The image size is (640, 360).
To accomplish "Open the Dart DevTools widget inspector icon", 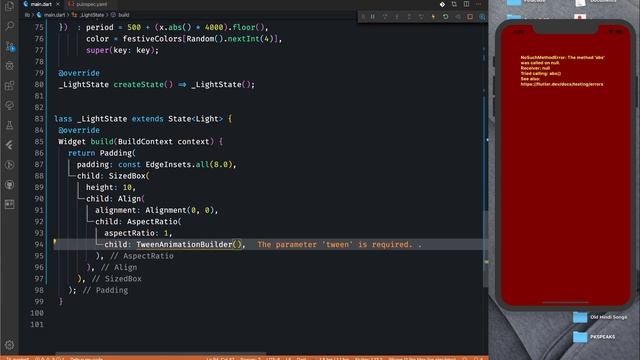I will tap(482, 17).
